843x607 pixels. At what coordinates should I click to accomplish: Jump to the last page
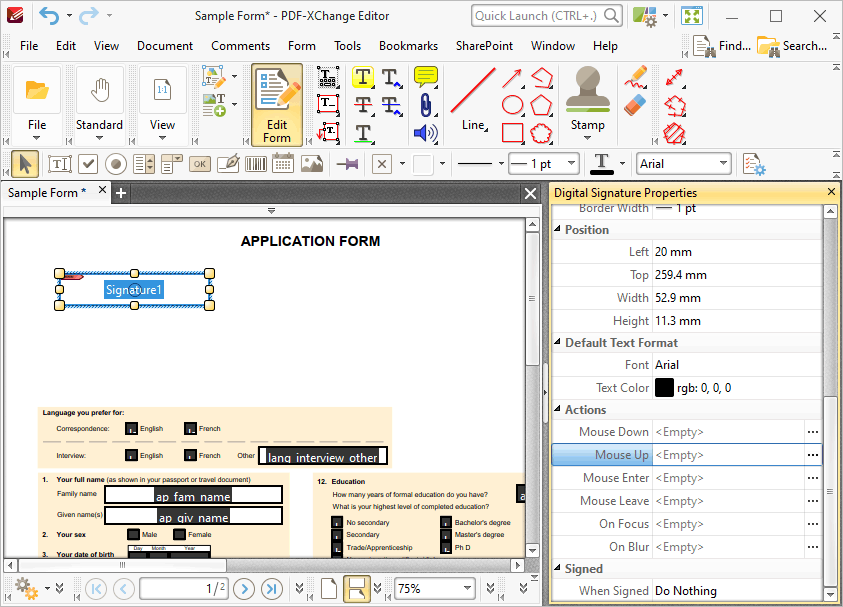click(272, 589)
